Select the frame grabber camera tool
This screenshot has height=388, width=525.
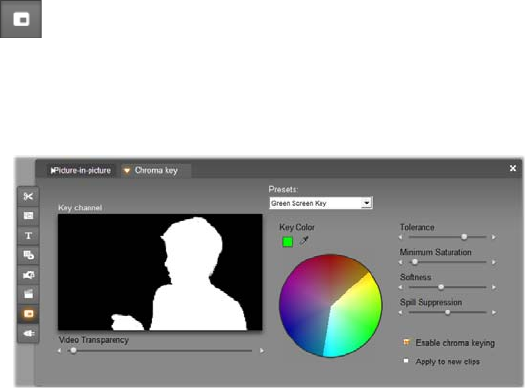pyautogui.click(x=28, y=275)
